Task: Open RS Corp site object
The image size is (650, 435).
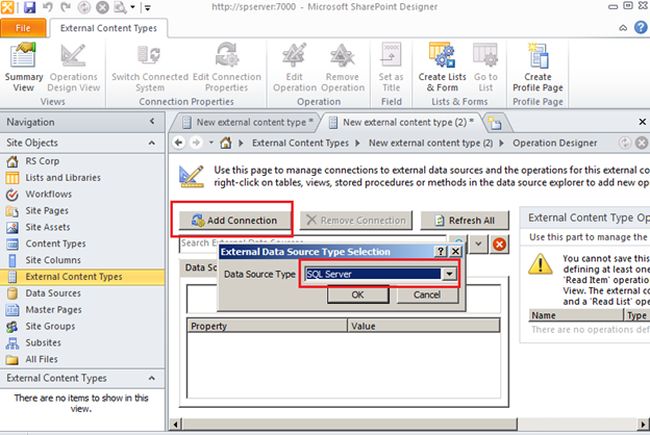Action: pyautogui.click(x=42, y=161)
